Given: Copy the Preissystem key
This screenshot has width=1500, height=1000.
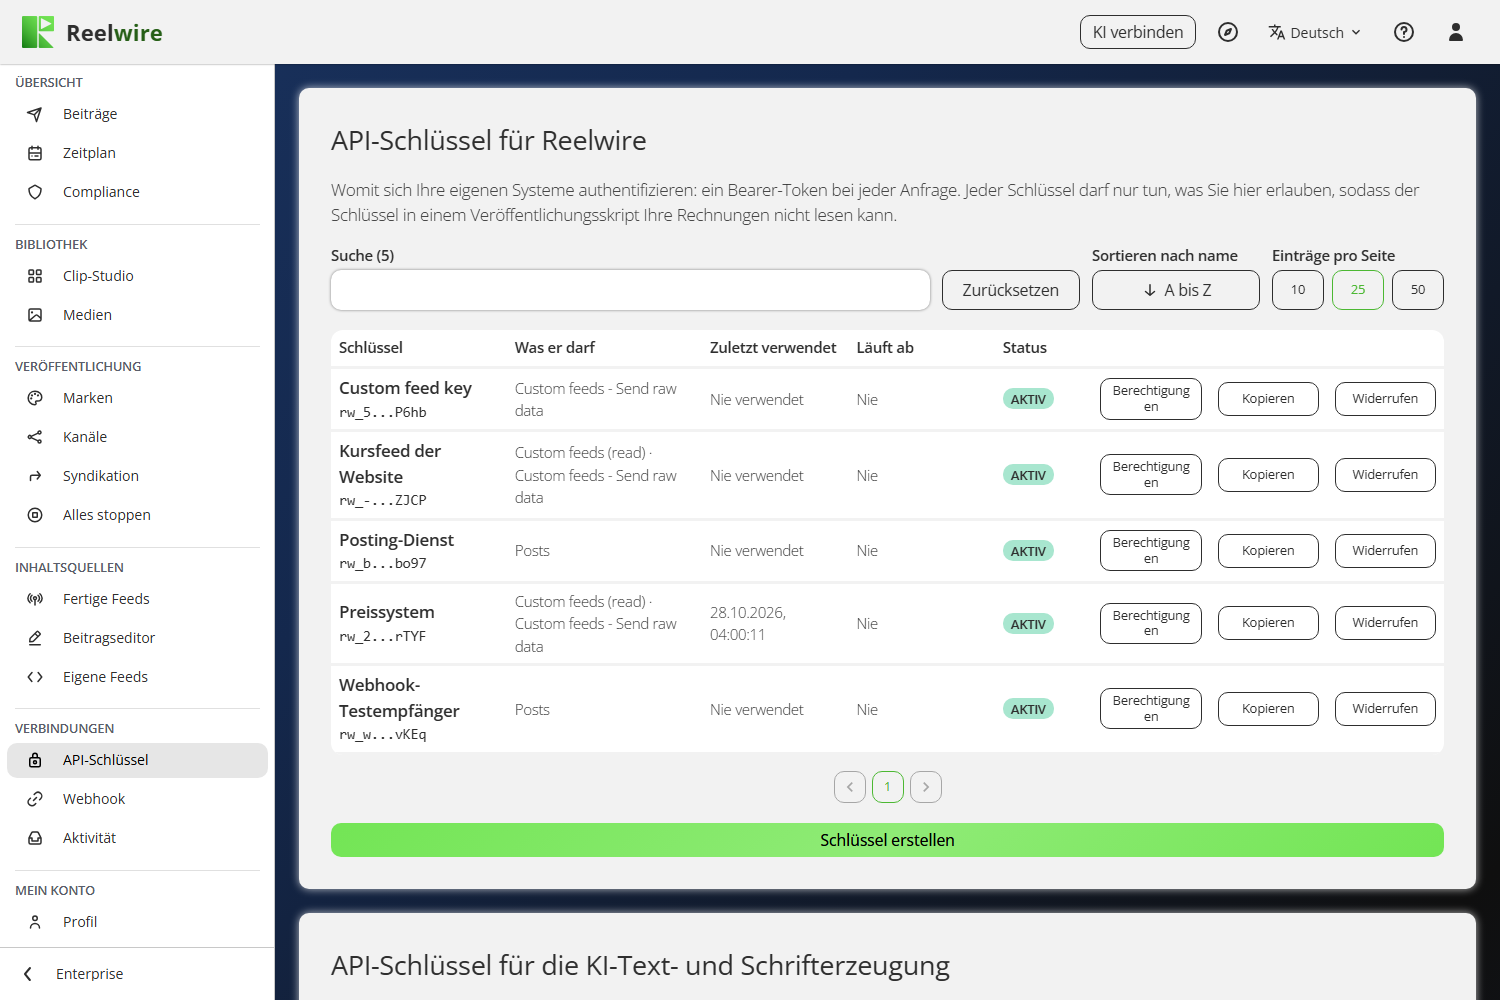Looking at the screenshot, I should tap(1268, 623).
